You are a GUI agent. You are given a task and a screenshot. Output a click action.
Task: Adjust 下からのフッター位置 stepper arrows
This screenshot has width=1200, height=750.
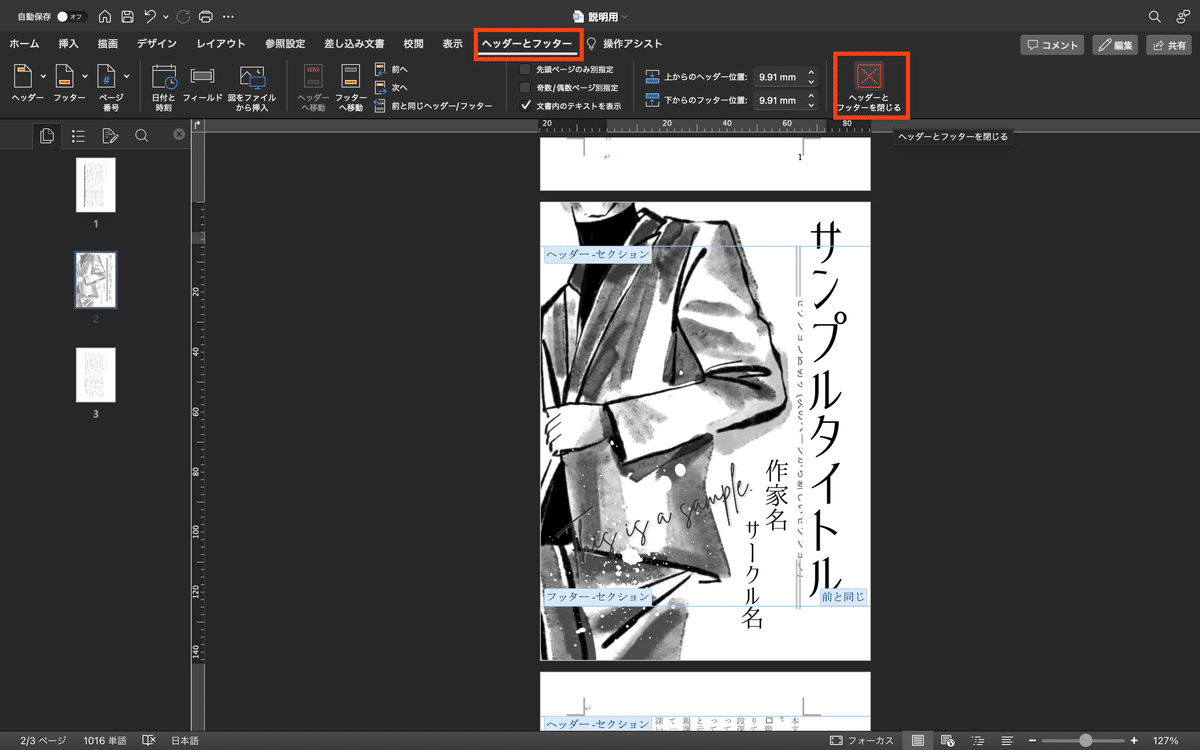coord(811,100)
